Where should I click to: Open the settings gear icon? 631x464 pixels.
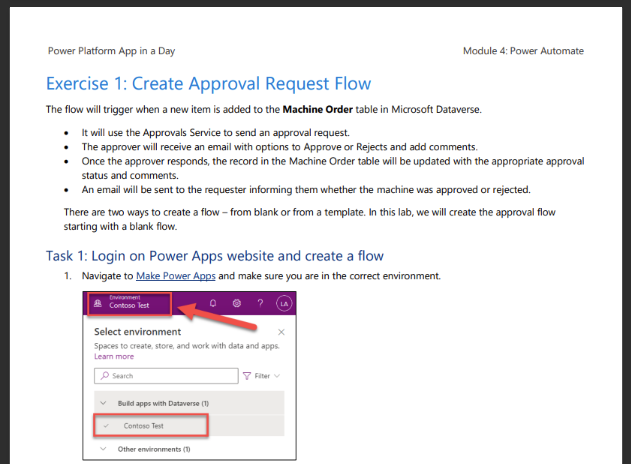tap(237, 303)
